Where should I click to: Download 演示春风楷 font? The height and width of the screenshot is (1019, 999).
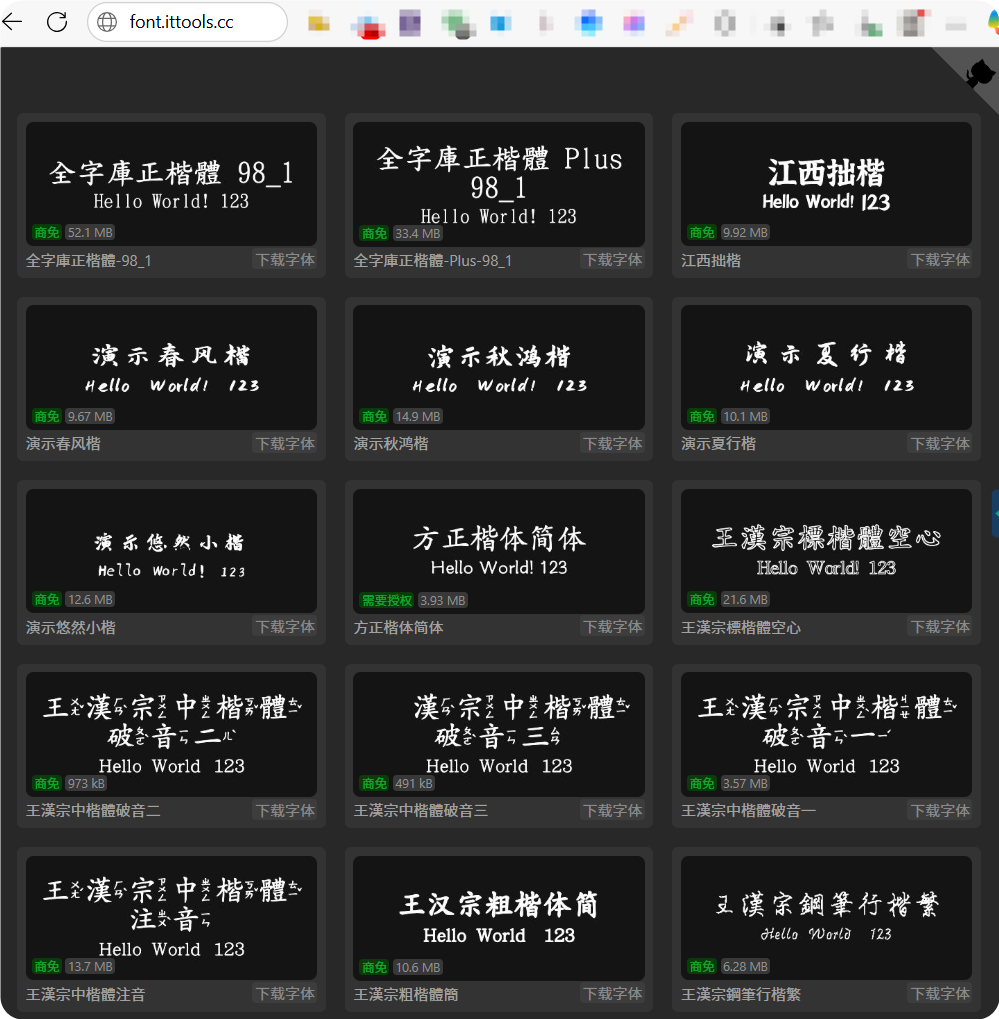(x=285, y=444)
